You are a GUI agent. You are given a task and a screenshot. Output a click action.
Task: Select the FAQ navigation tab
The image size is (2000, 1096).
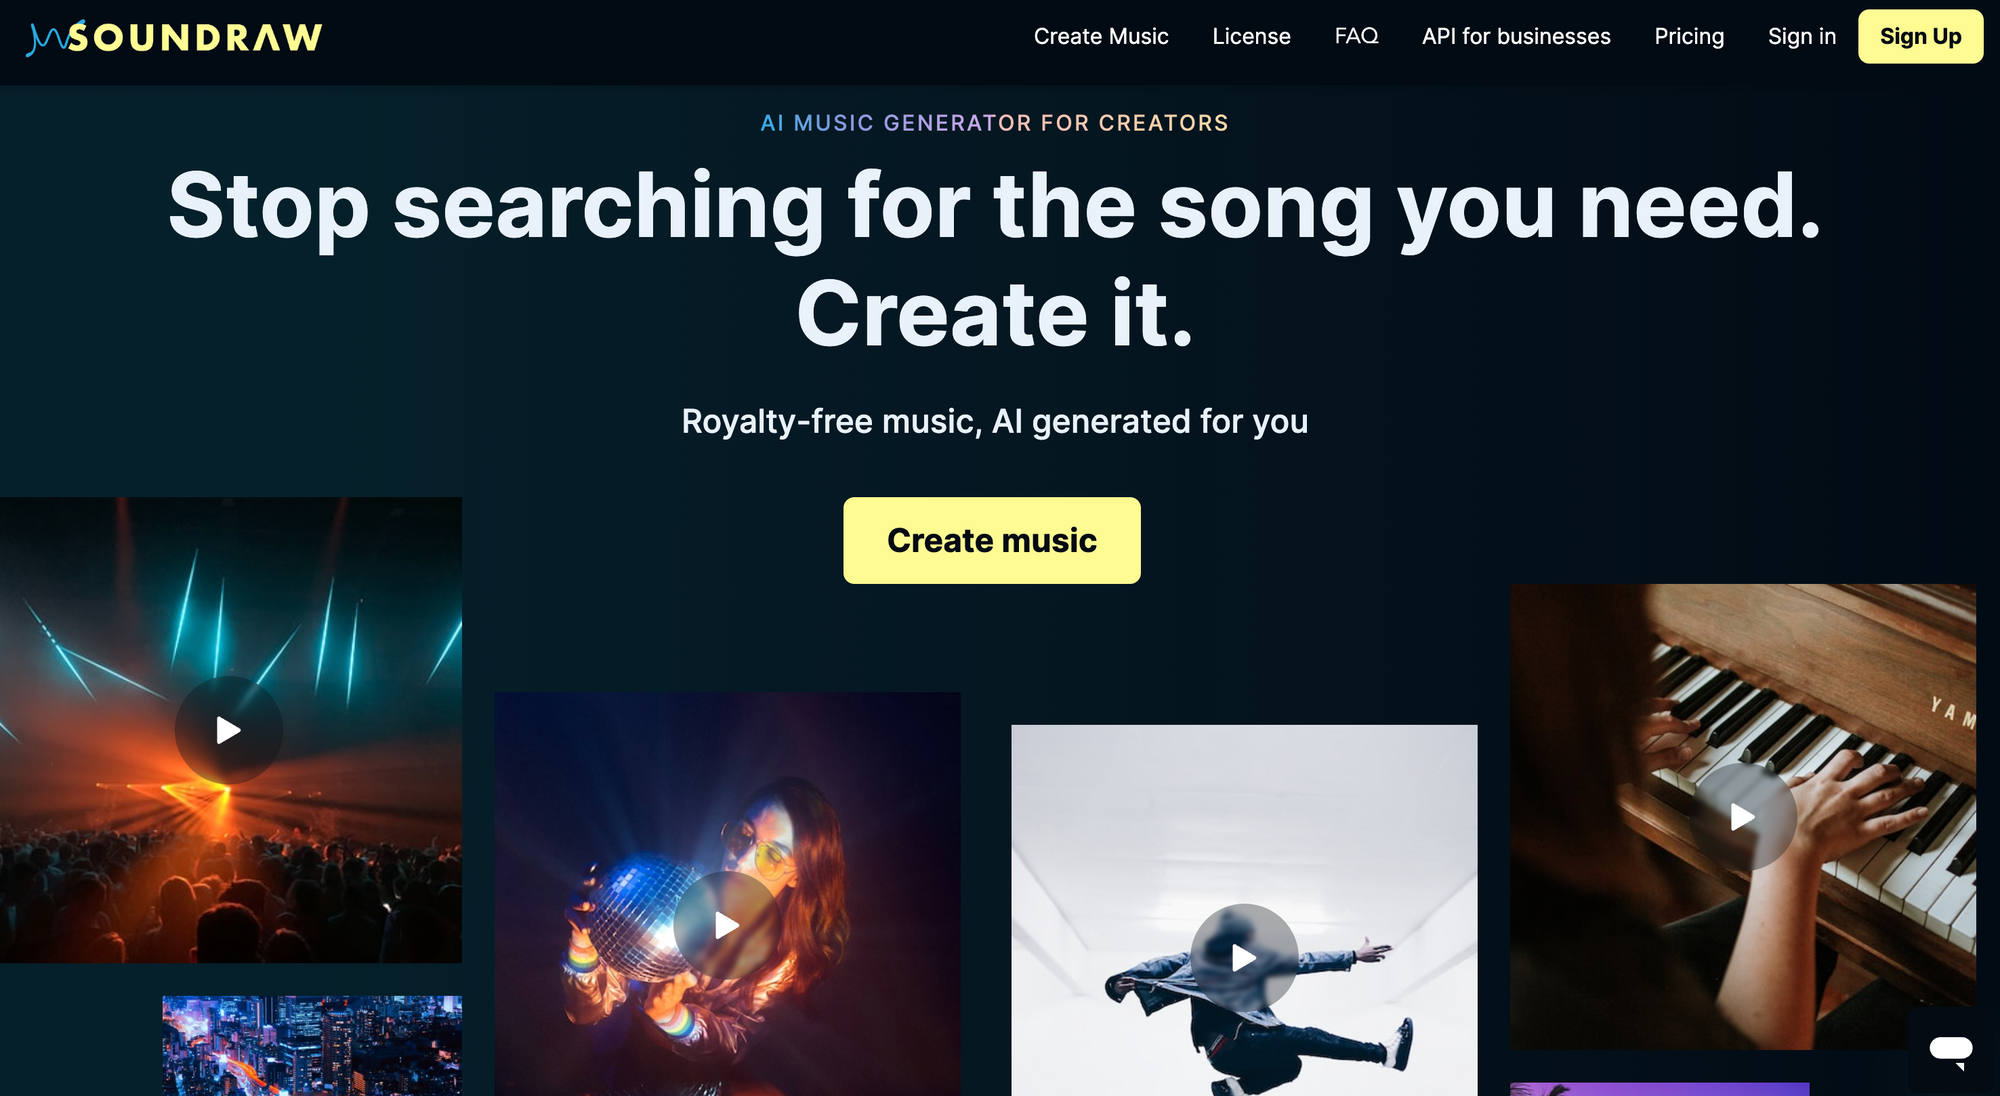[x=1356, y=35]
